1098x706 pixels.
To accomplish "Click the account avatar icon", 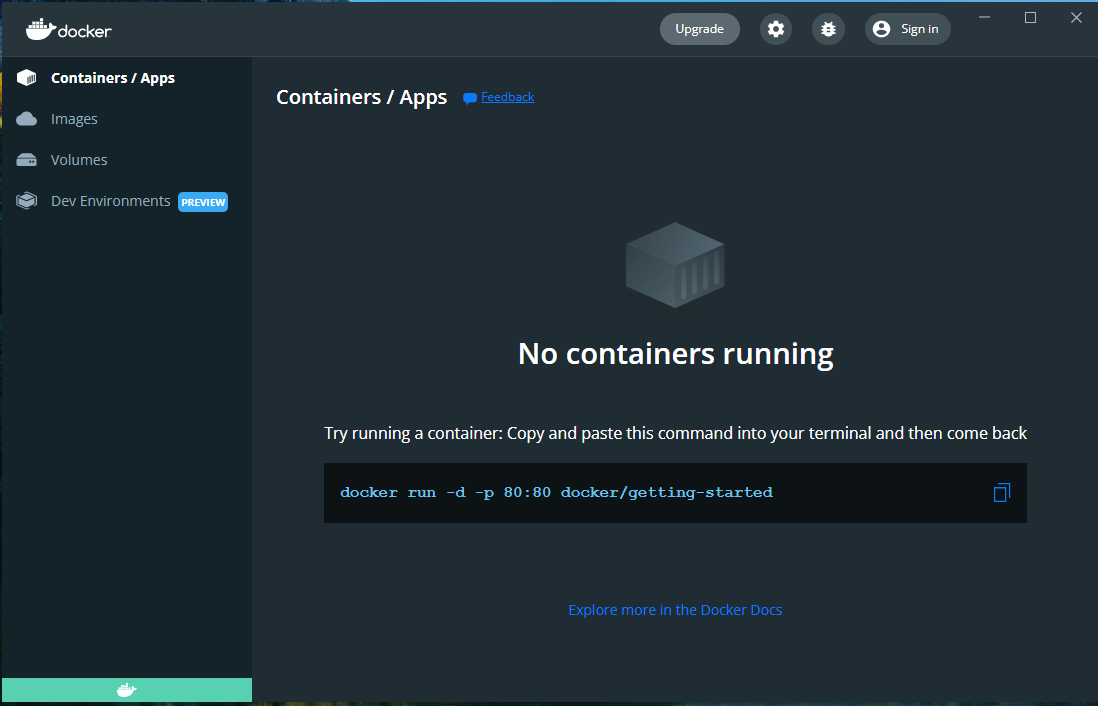I will [x=882, y=29].
